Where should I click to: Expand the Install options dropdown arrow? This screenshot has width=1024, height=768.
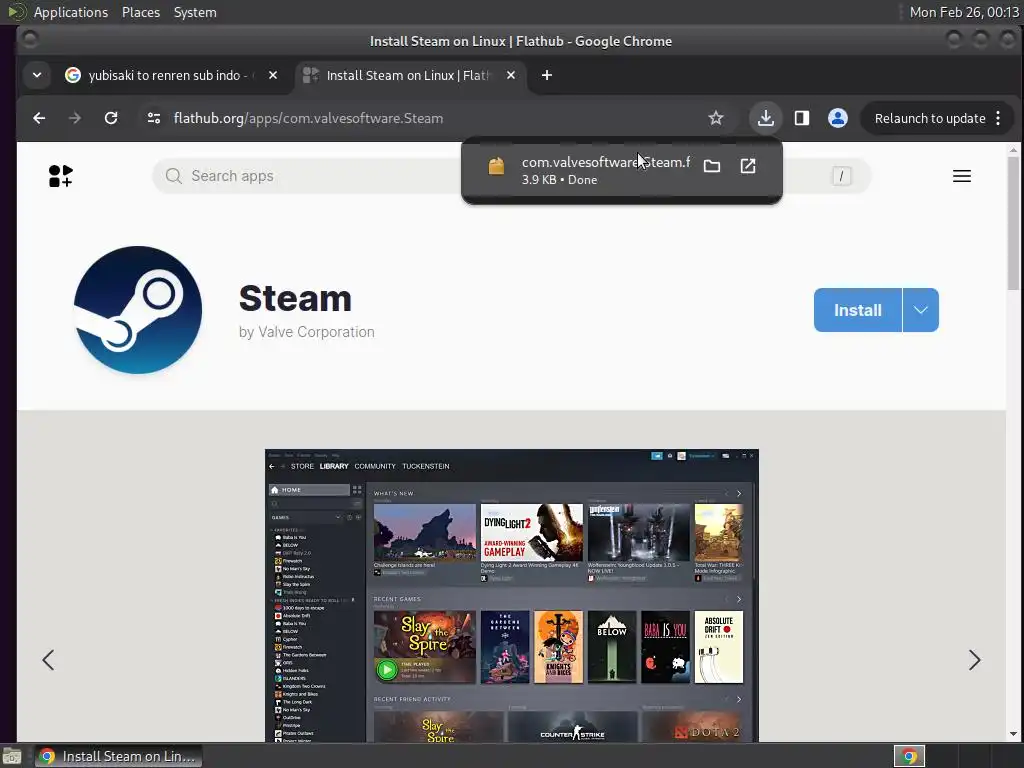tap(921, 310)
